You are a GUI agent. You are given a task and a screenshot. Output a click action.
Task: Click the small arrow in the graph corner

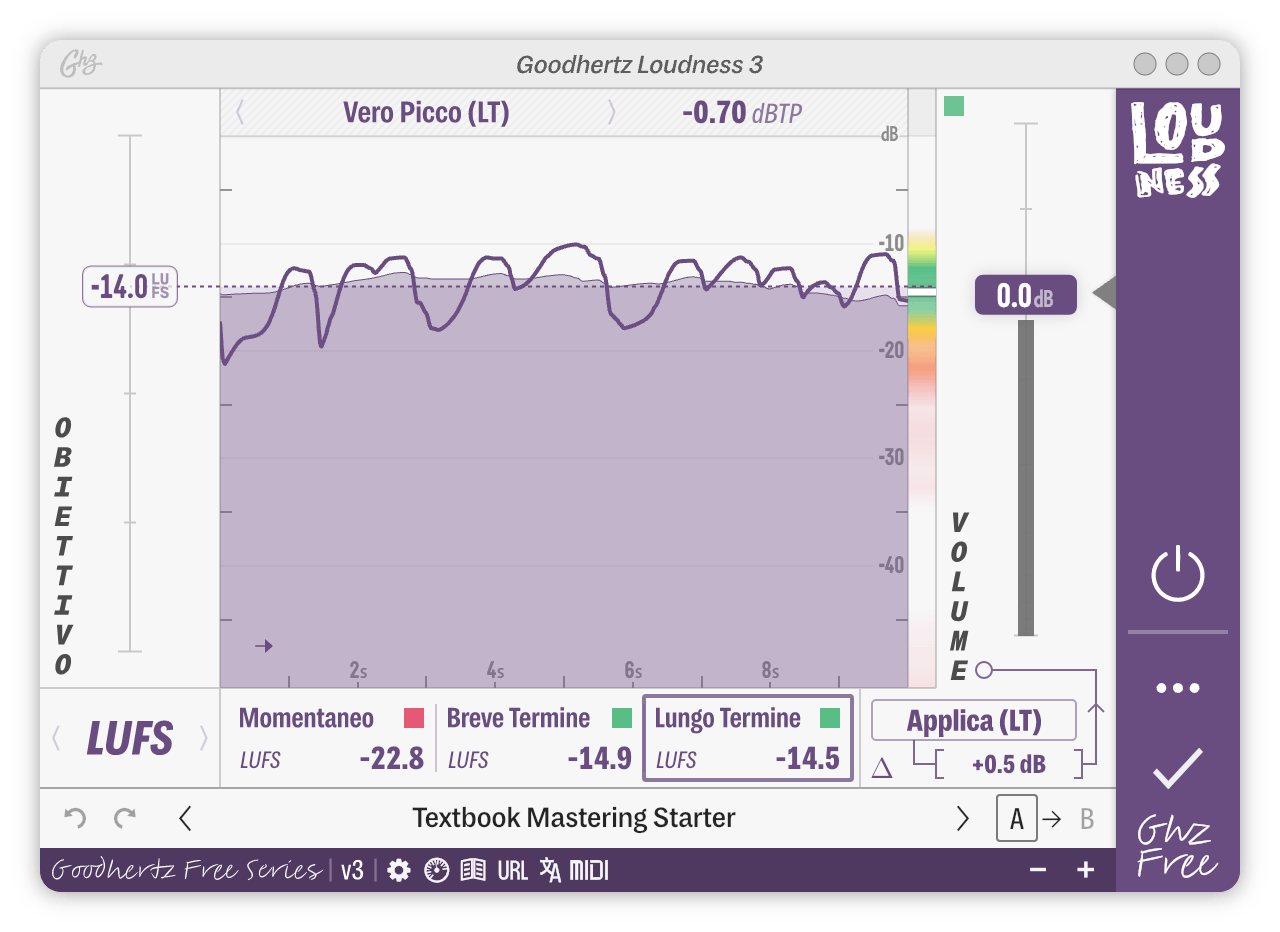[x=264, y=647]
